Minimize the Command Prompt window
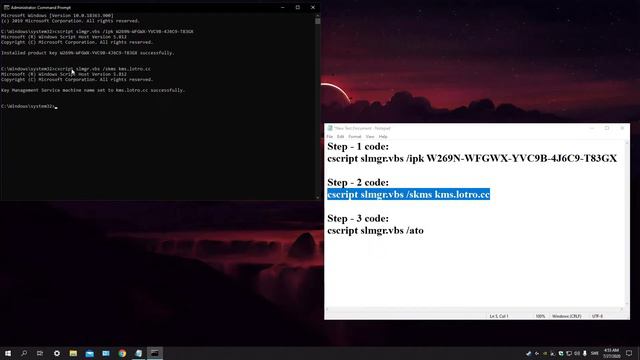The height and width of the screenshot is (360, 640). 283,7
